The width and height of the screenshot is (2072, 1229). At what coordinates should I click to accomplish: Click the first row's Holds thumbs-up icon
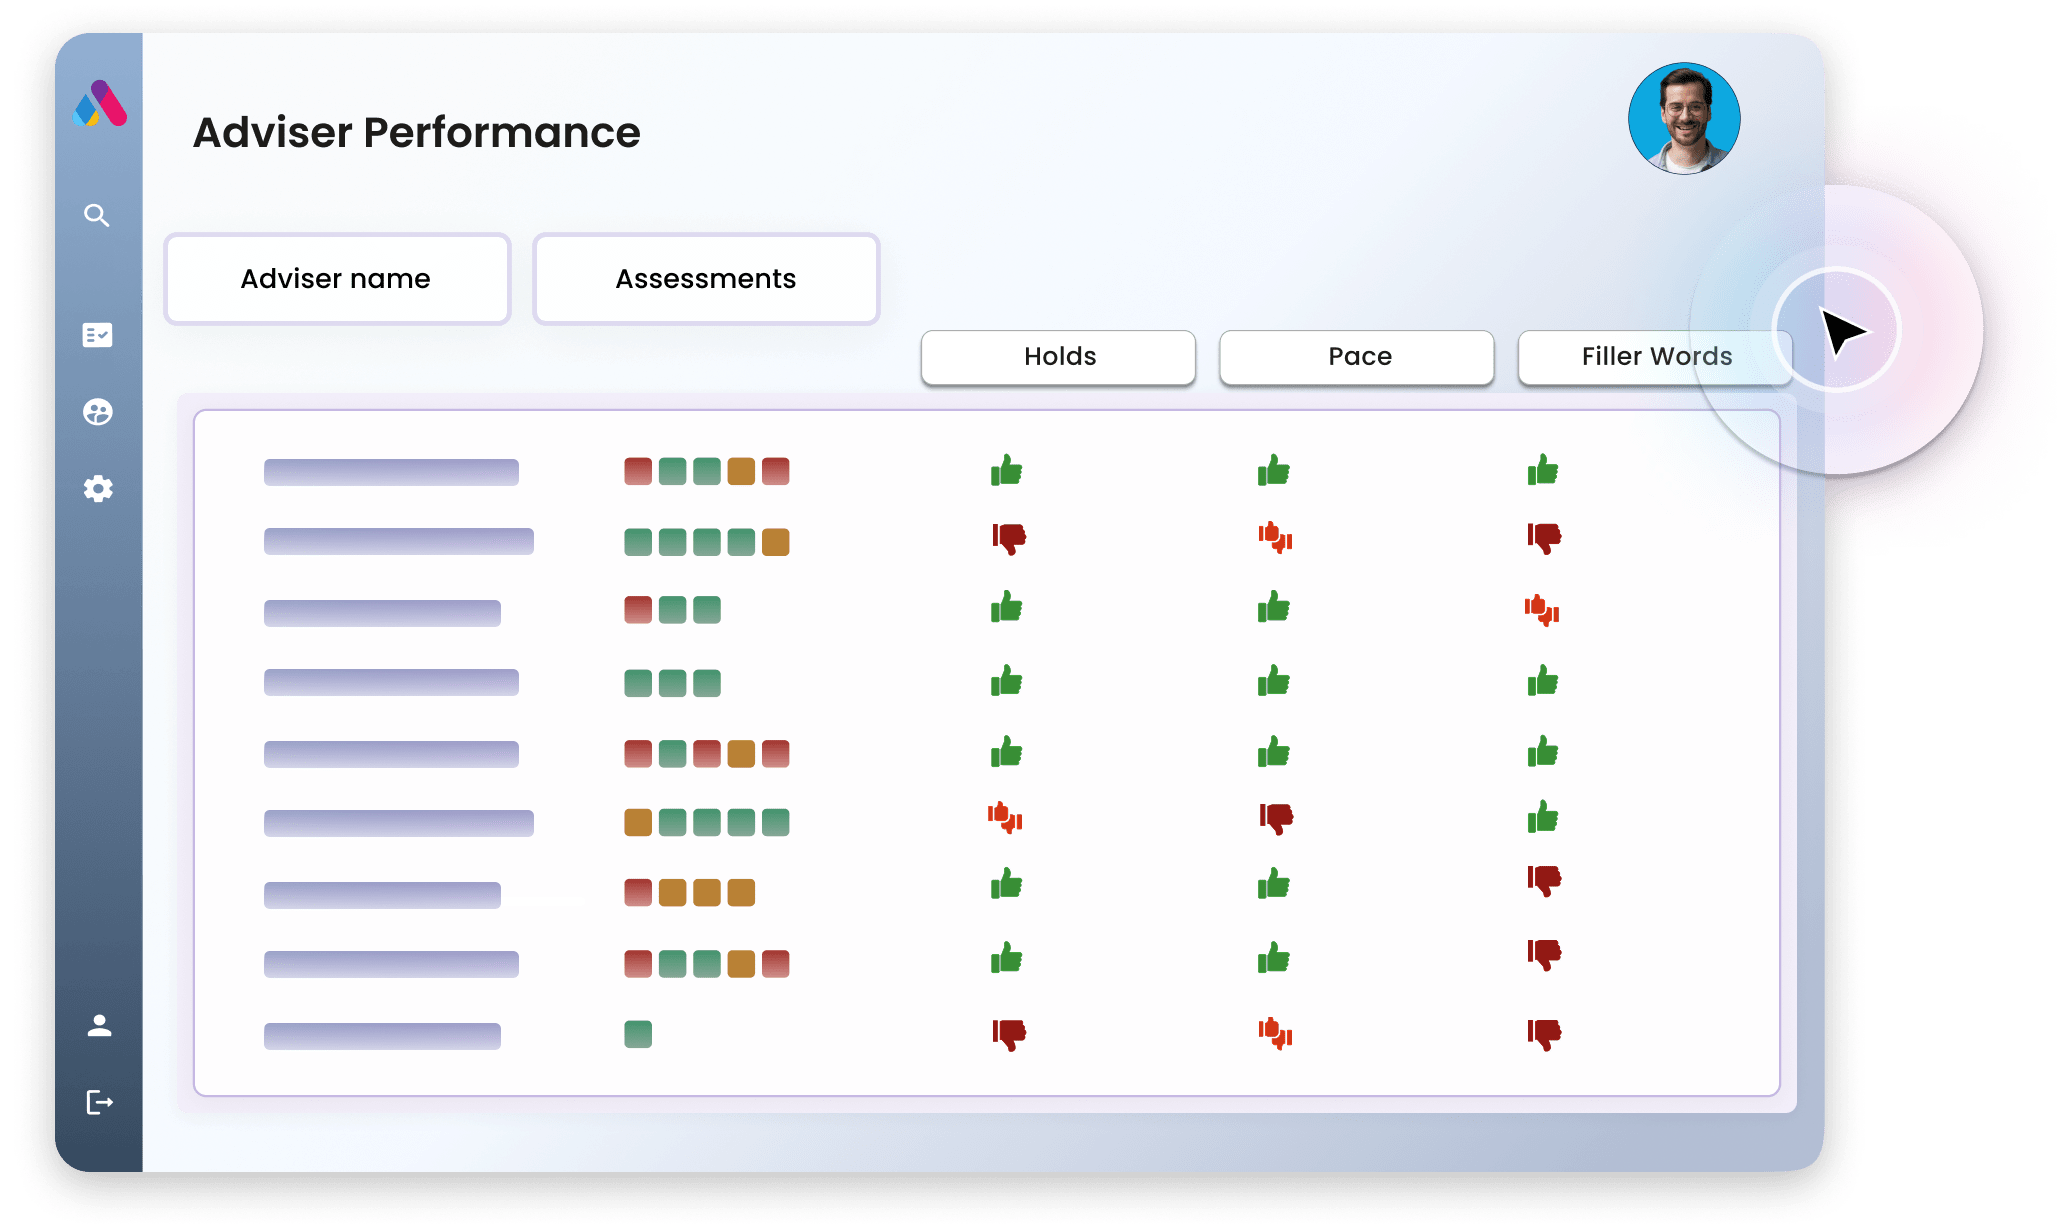[x=1007, y=470]
